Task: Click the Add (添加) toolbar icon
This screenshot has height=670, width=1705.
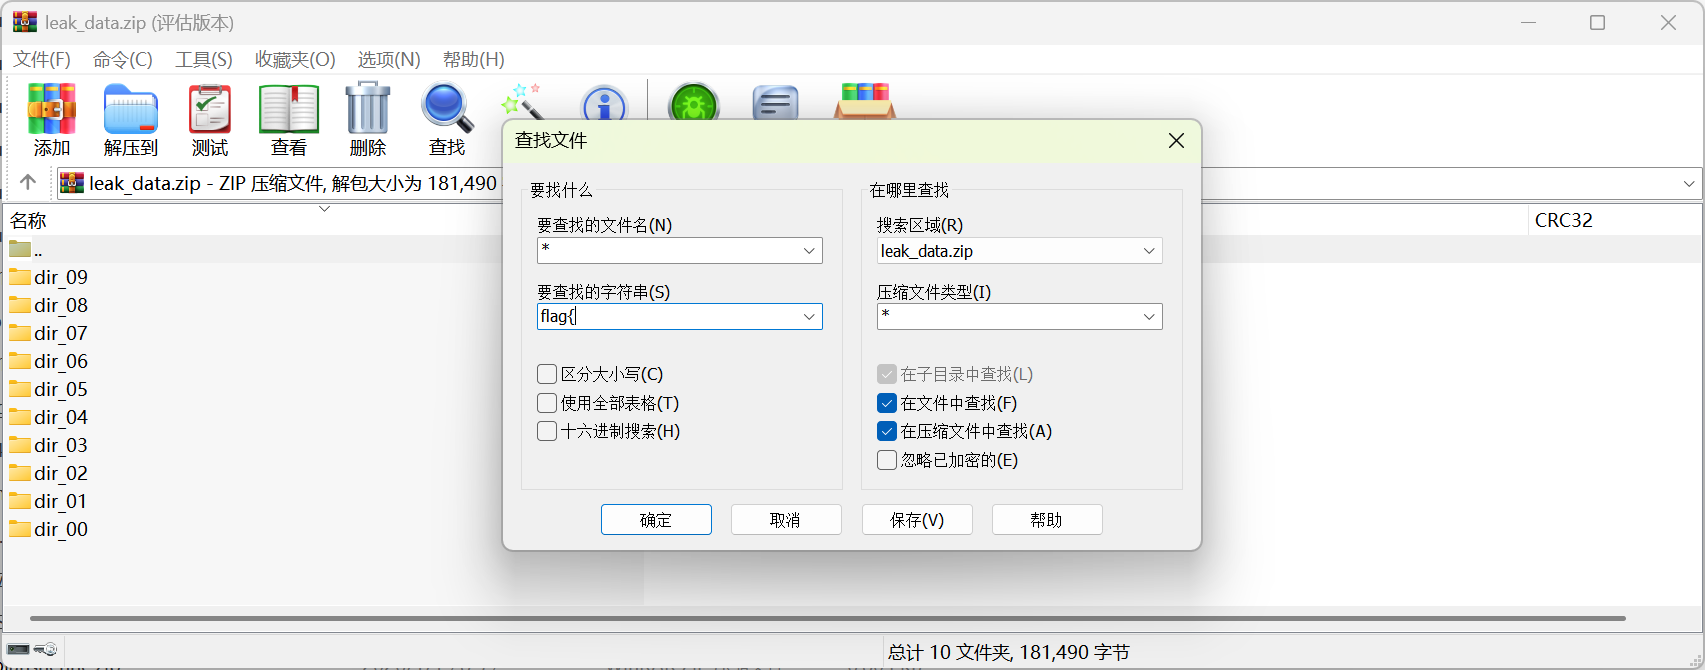Action: coord(51,110)
